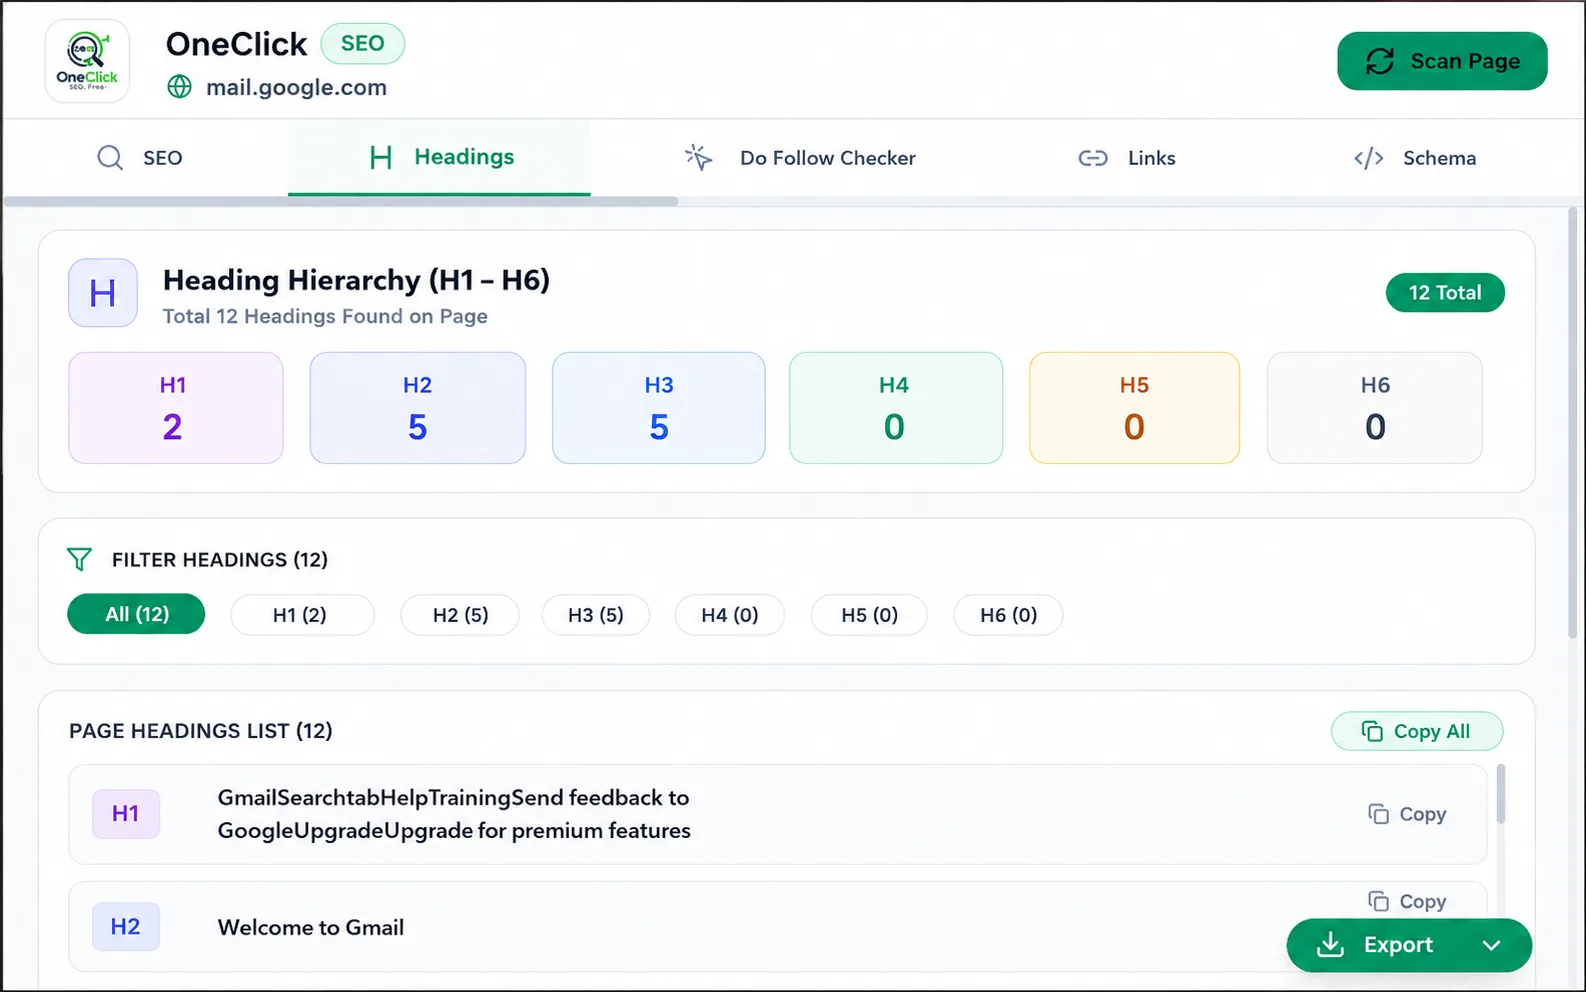1586x992 pixels.
Task: Click the PAGE HEADINGS LIST (12) label
Action: tap(201, 731)
